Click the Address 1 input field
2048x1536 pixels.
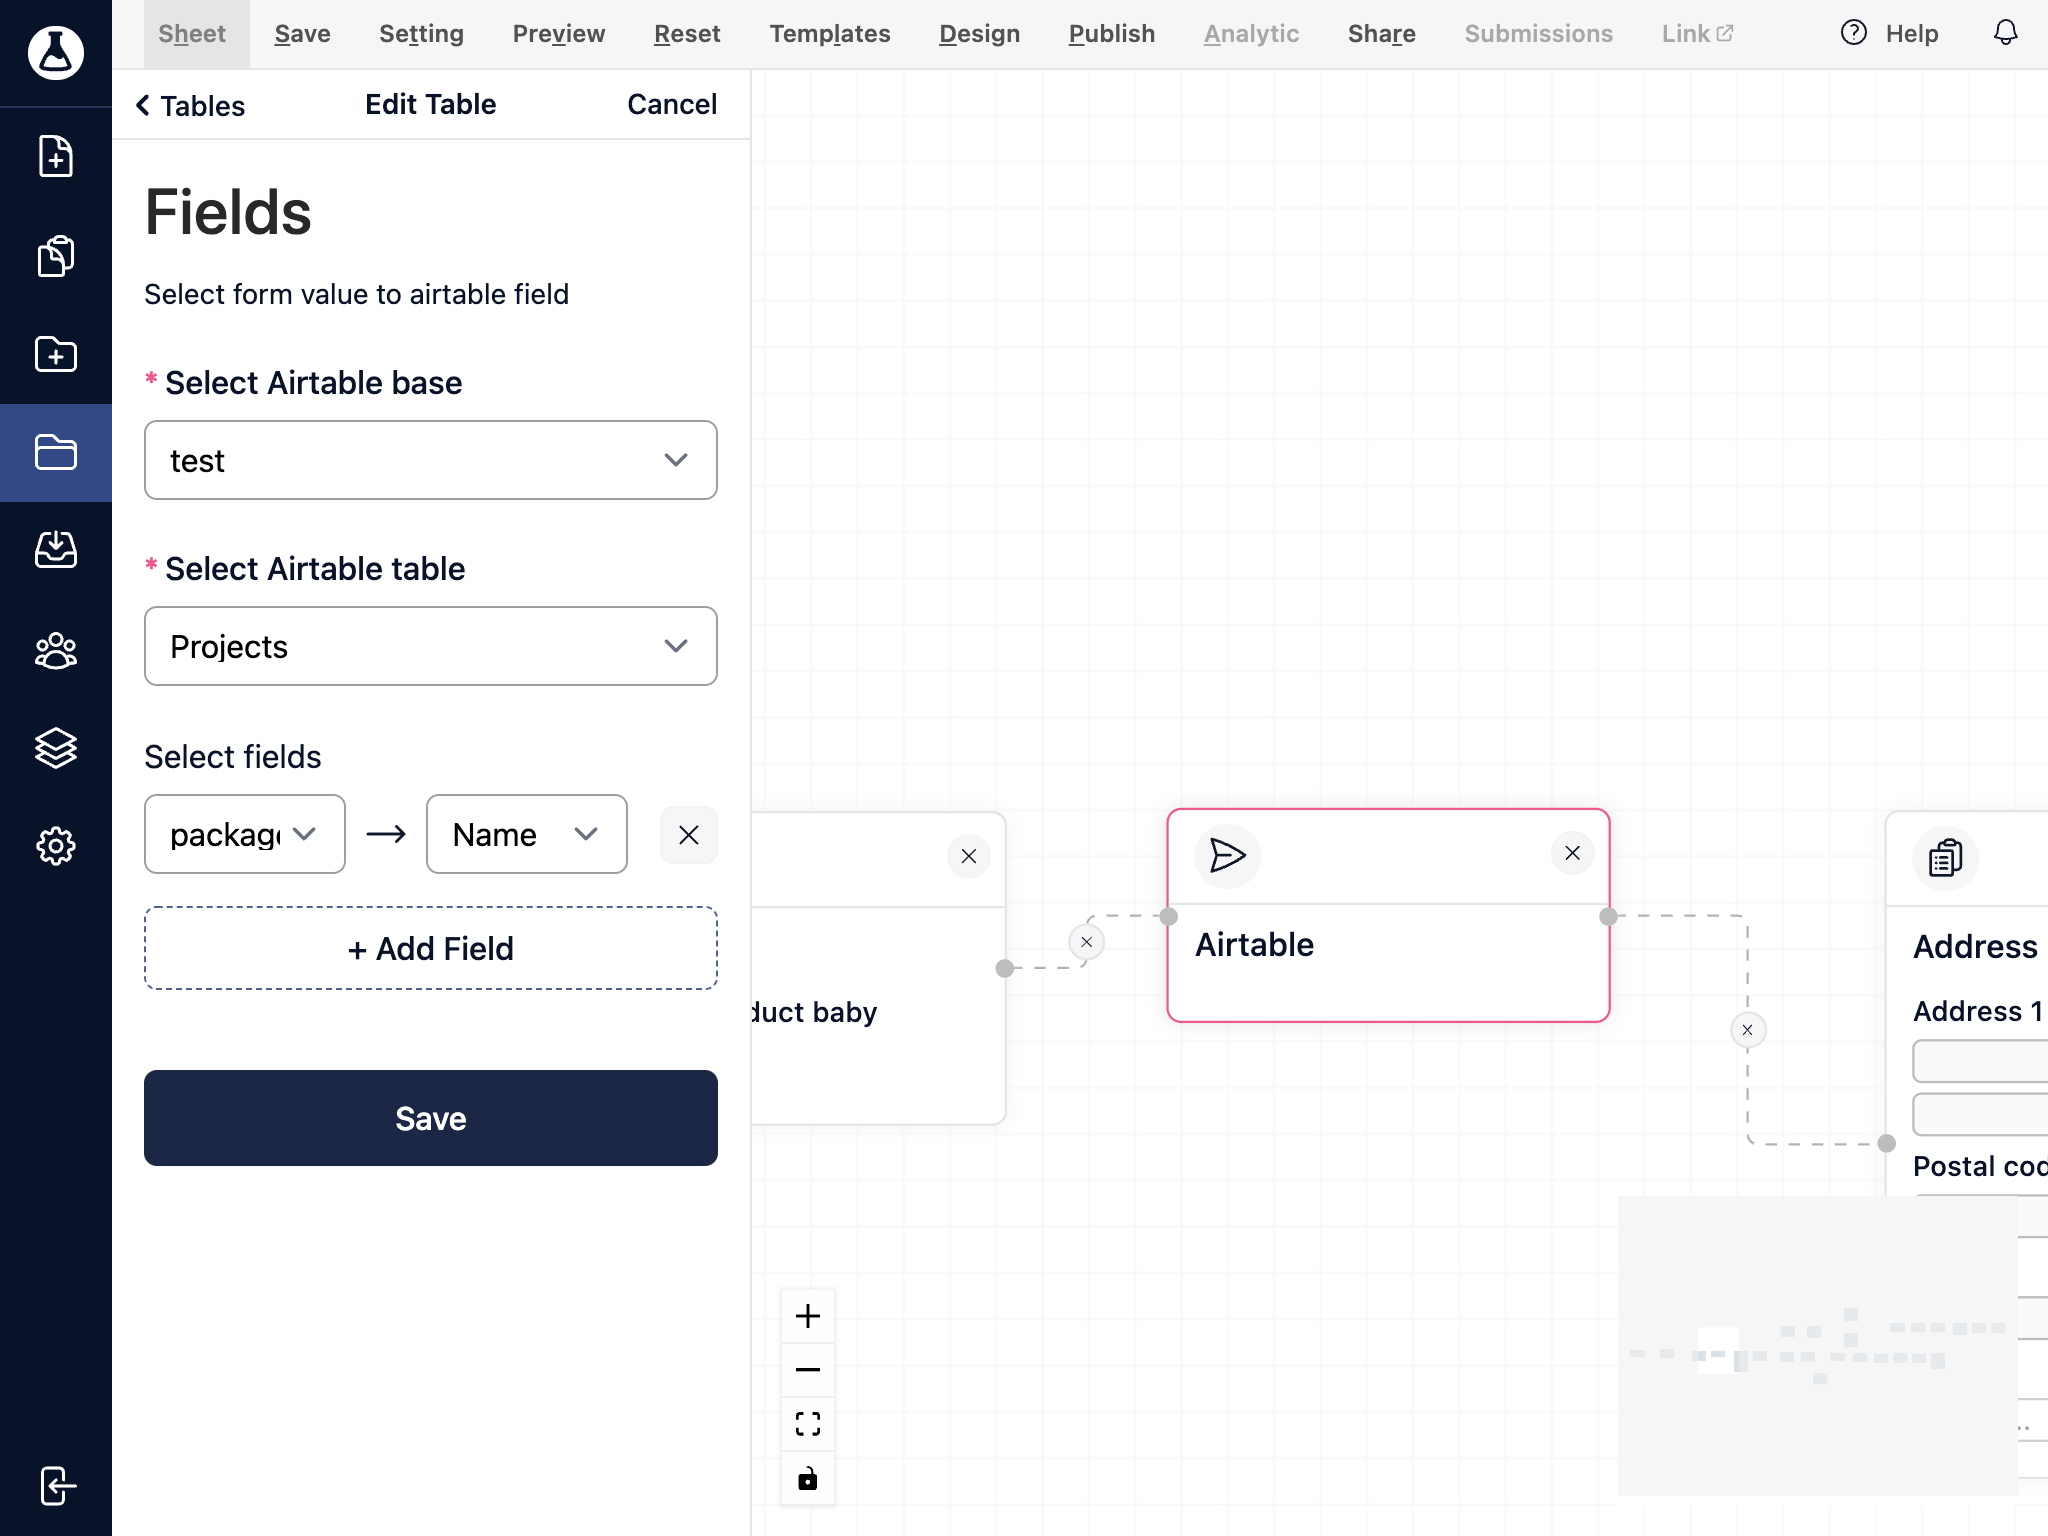[1980, 1061]
